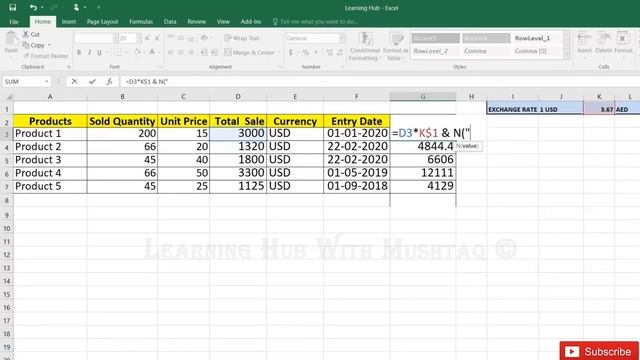640x360 pixels.
Task: Click the Comma Style icon
Action: click(316, 52)
